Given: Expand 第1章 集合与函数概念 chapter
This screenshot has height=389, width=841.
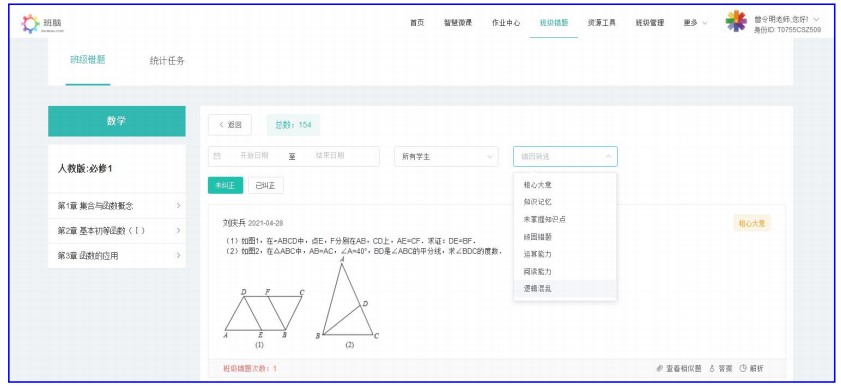Looking at the screenshot, I should (x=117, y=205).
